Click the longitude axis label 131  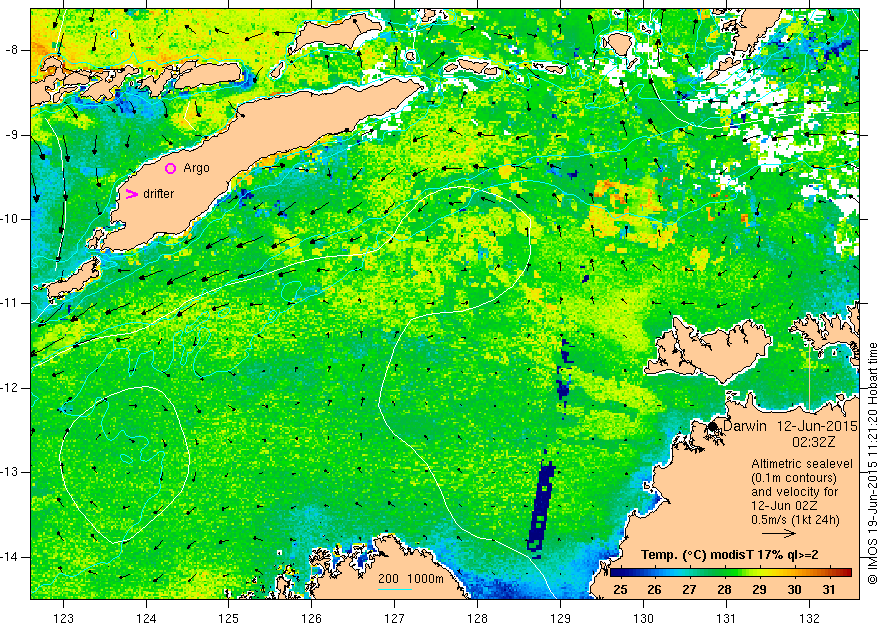726,618
